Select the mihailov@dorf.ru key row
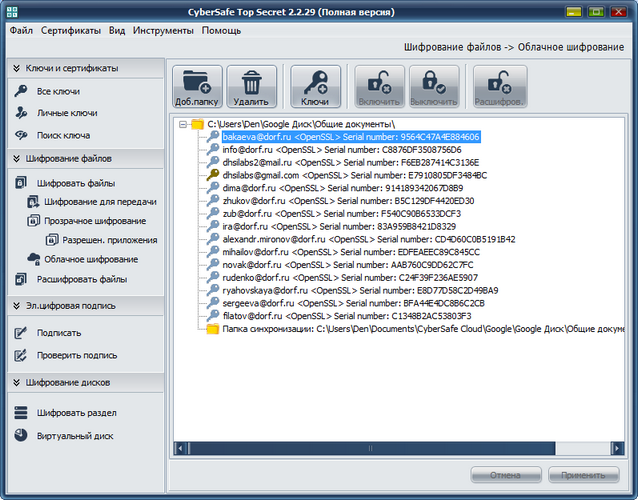 [x=351, y=252]
